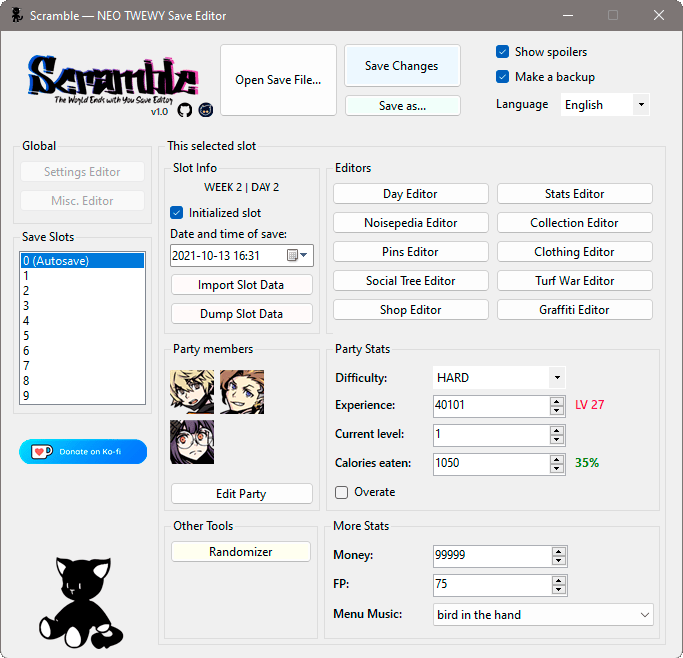
Task: Launch the Randomizer tool
Action: (241, 552)
